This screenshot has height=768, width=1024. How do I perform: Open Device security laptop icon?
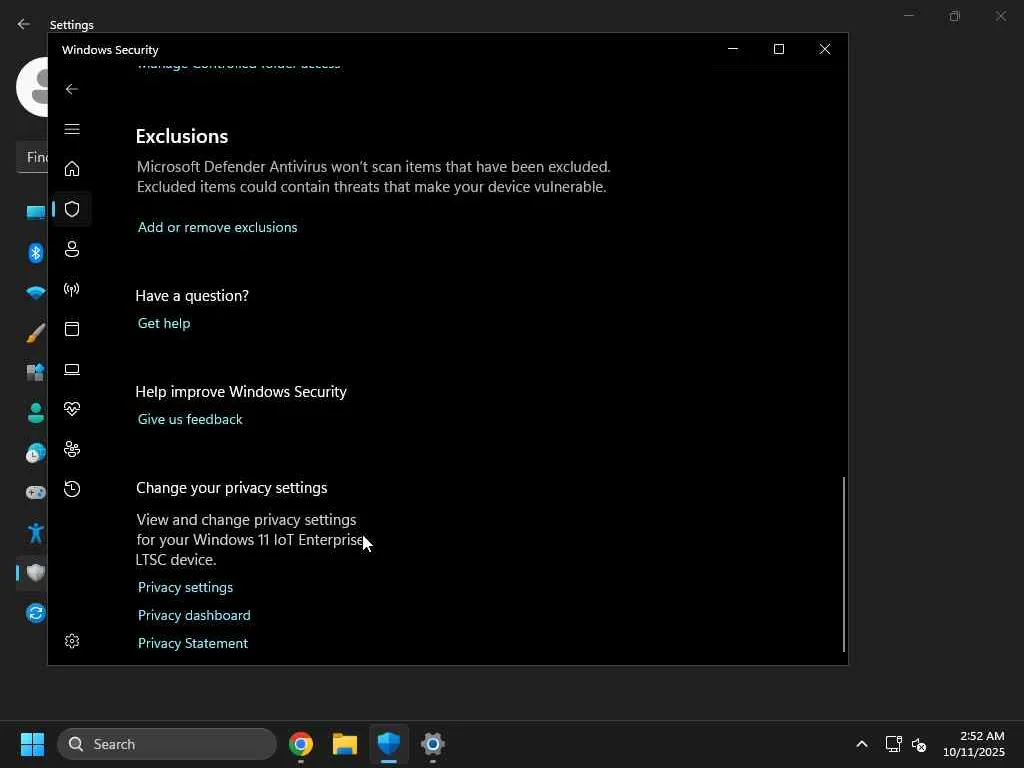coord(72,370)
